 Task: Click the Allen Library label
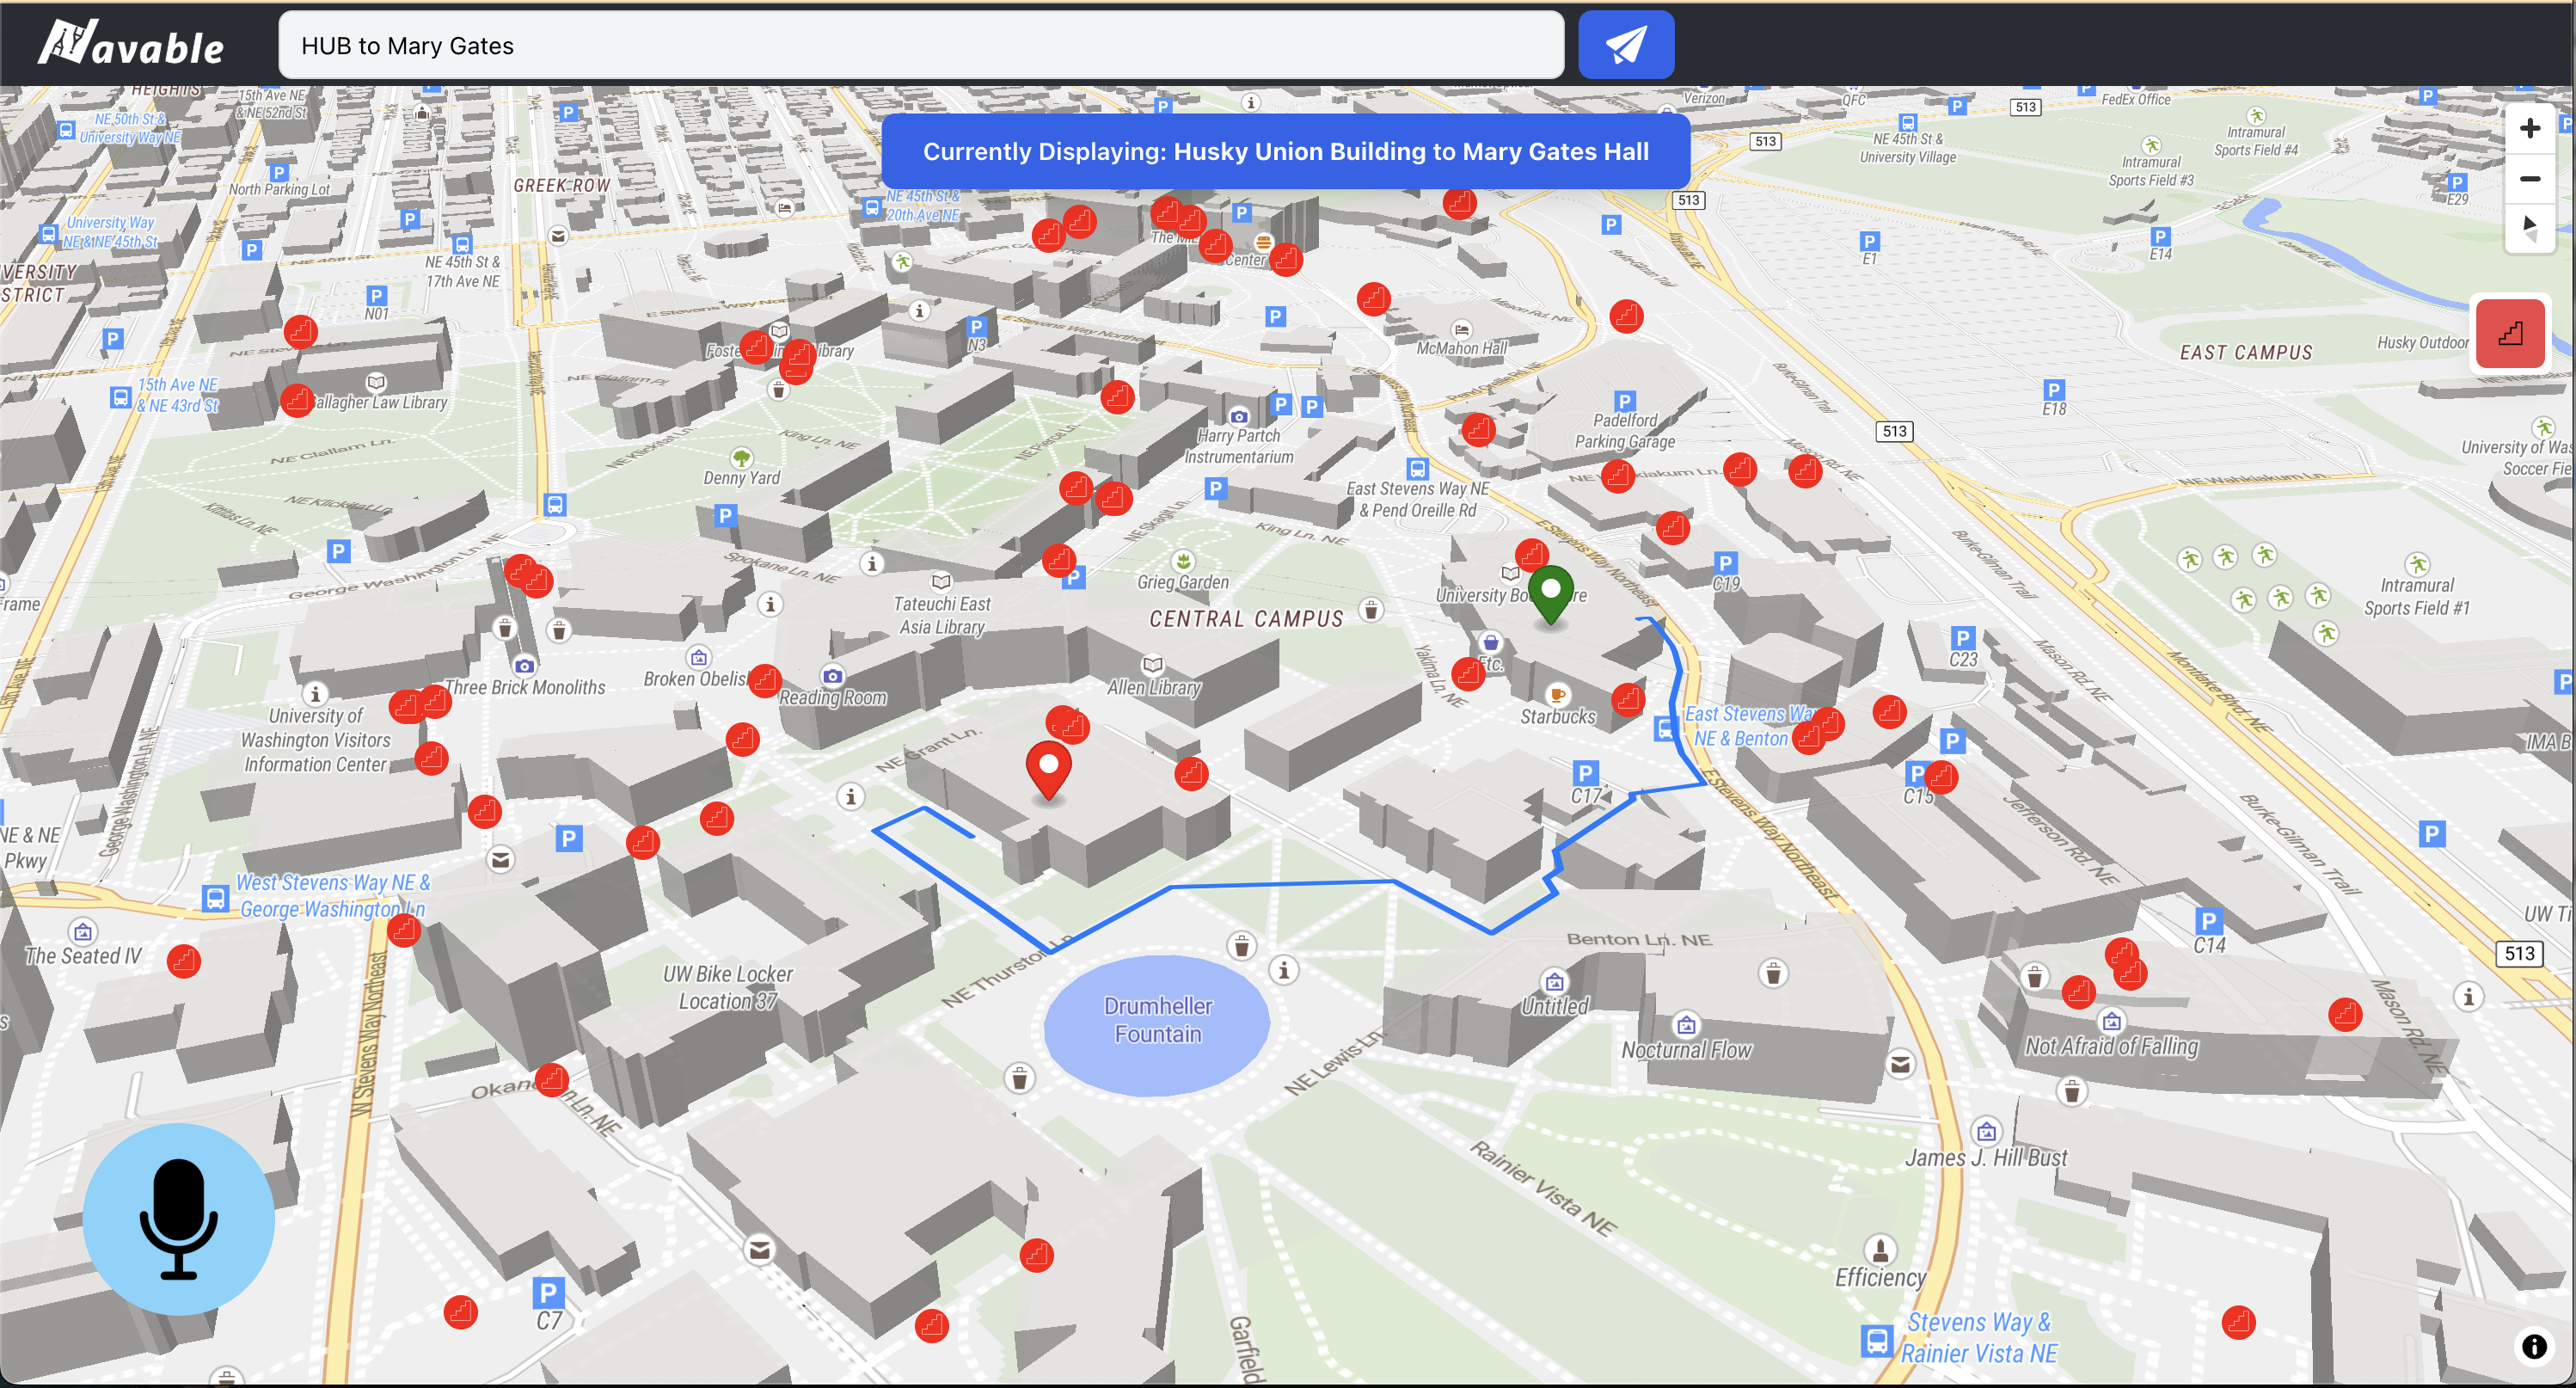pyautogui.click(x=1153, y=687)
